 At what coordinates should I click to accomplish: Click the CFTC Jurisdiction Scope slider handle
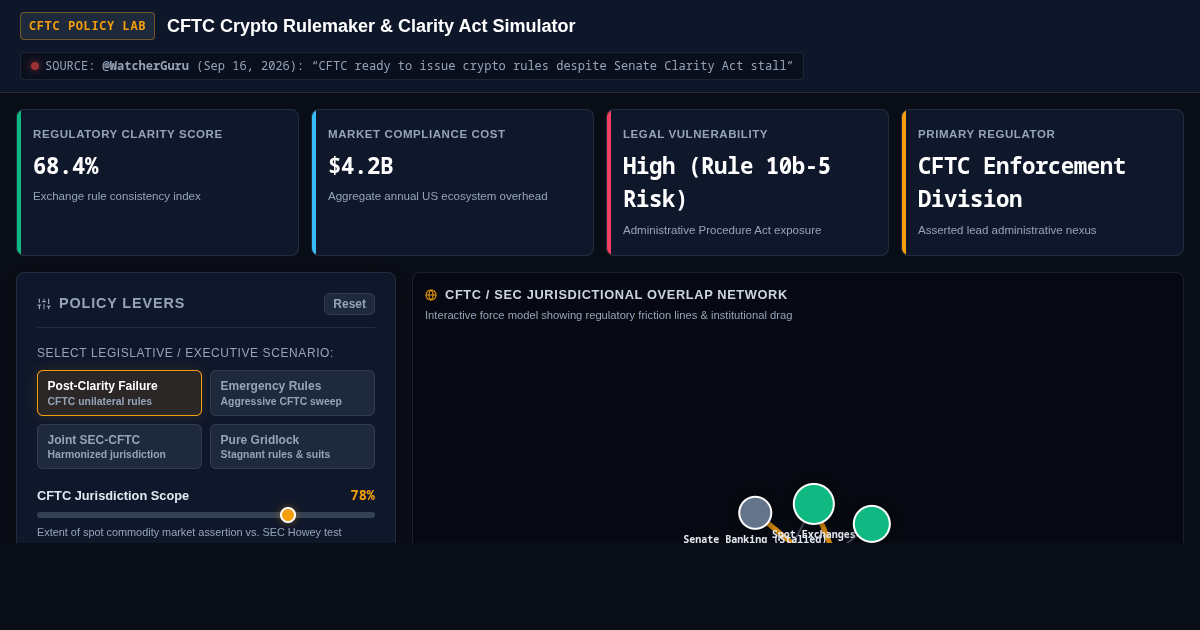click(x=288, y=515)
